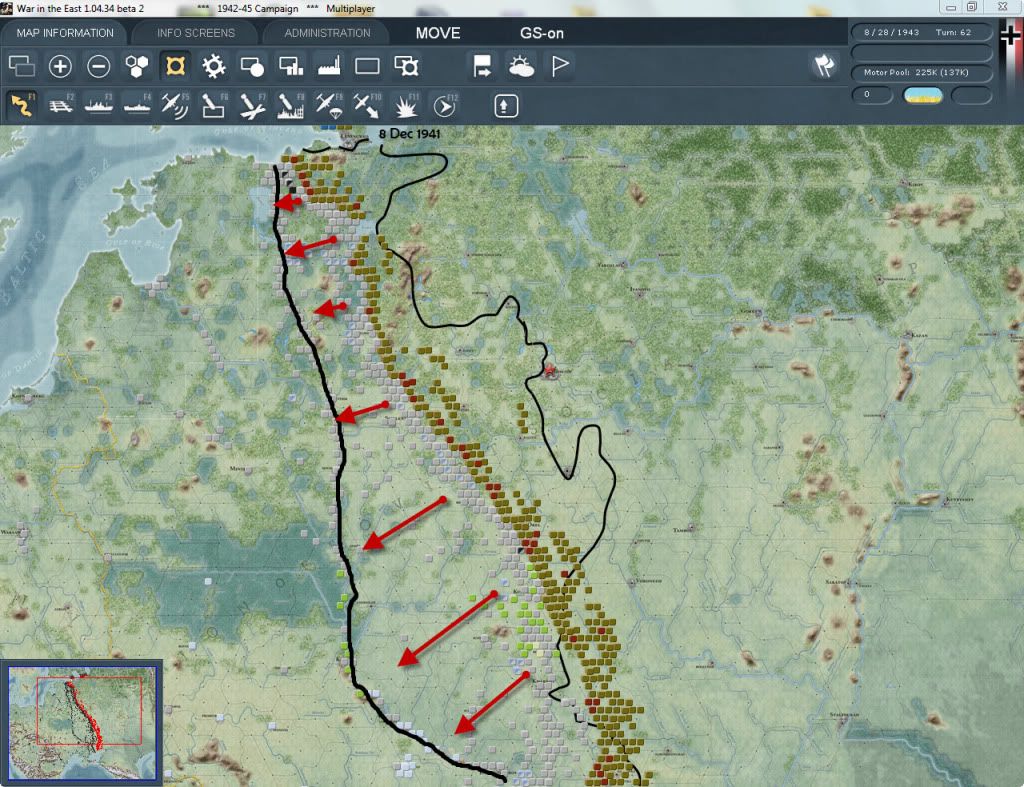Click the crossed white flags icon
The width and height of the screenshot is (1024, 787).
click(x=824, y=66)
